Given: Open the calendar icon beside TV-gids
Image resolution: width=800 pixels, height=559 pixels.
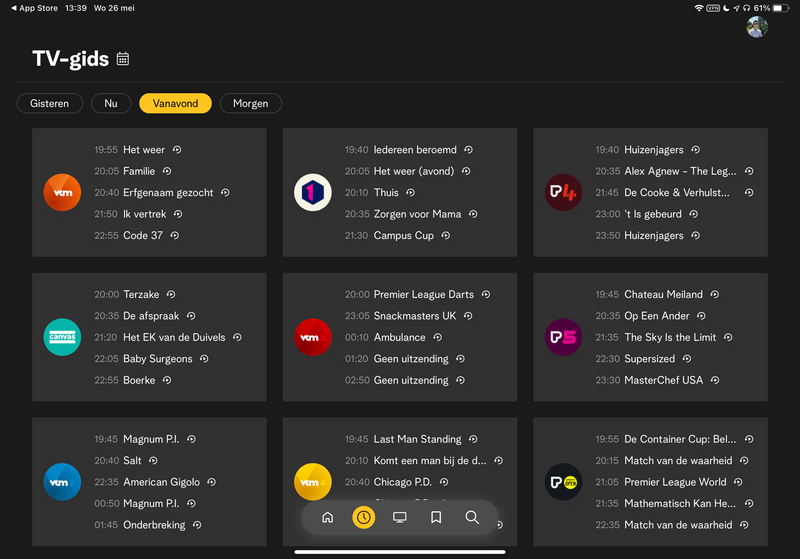Looking at the screenshot, I should 123,59.
